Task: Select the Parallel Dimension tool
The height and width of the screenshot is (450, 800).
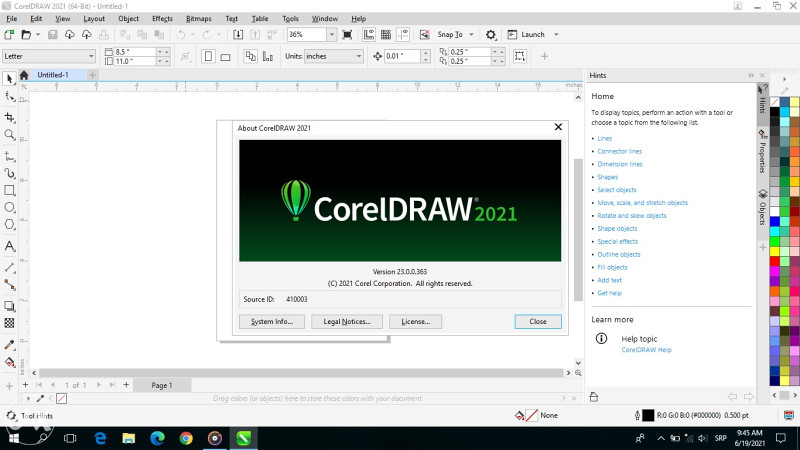Action: (x=9, y=267)
